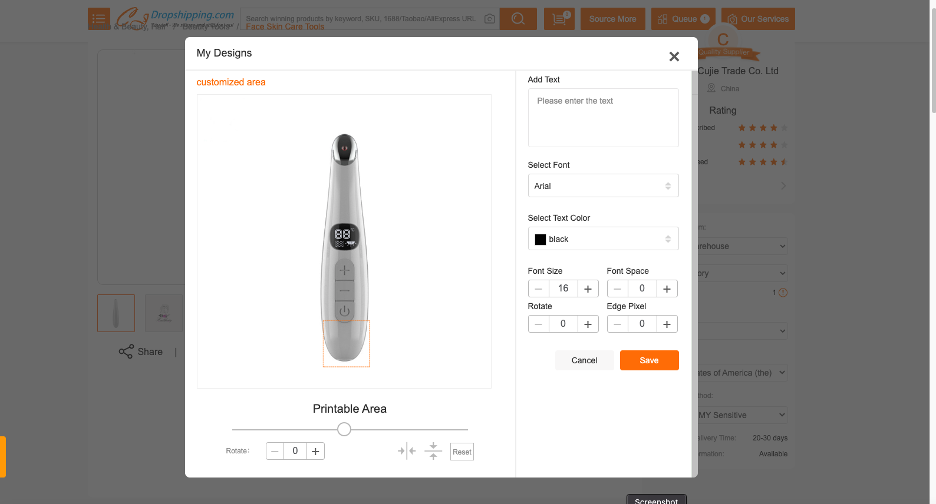Open the Select Text Color dropdown
Screen dimensions: 936x504
(602, 239)
